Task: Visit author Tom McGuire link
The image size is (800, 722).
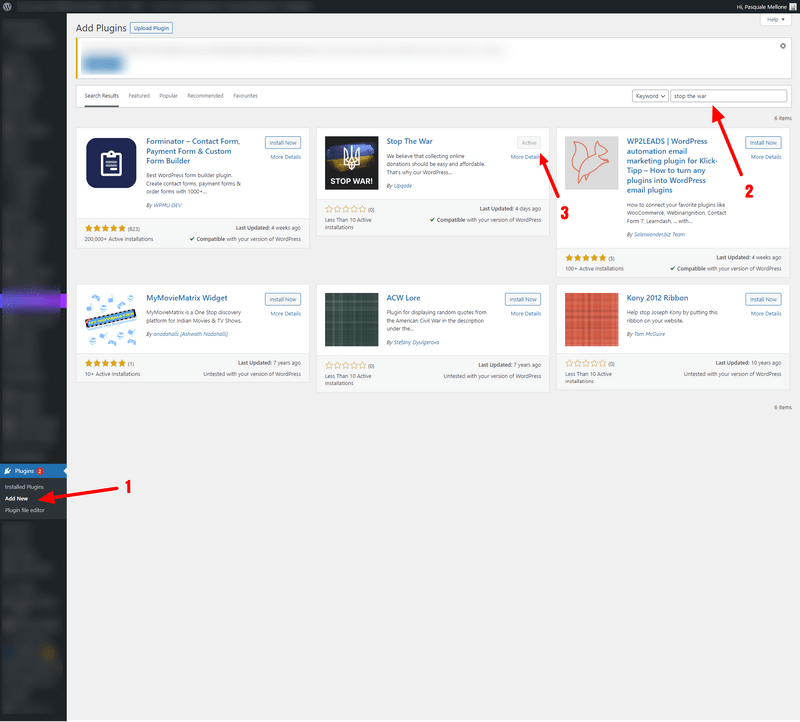Action: point(649,334)
